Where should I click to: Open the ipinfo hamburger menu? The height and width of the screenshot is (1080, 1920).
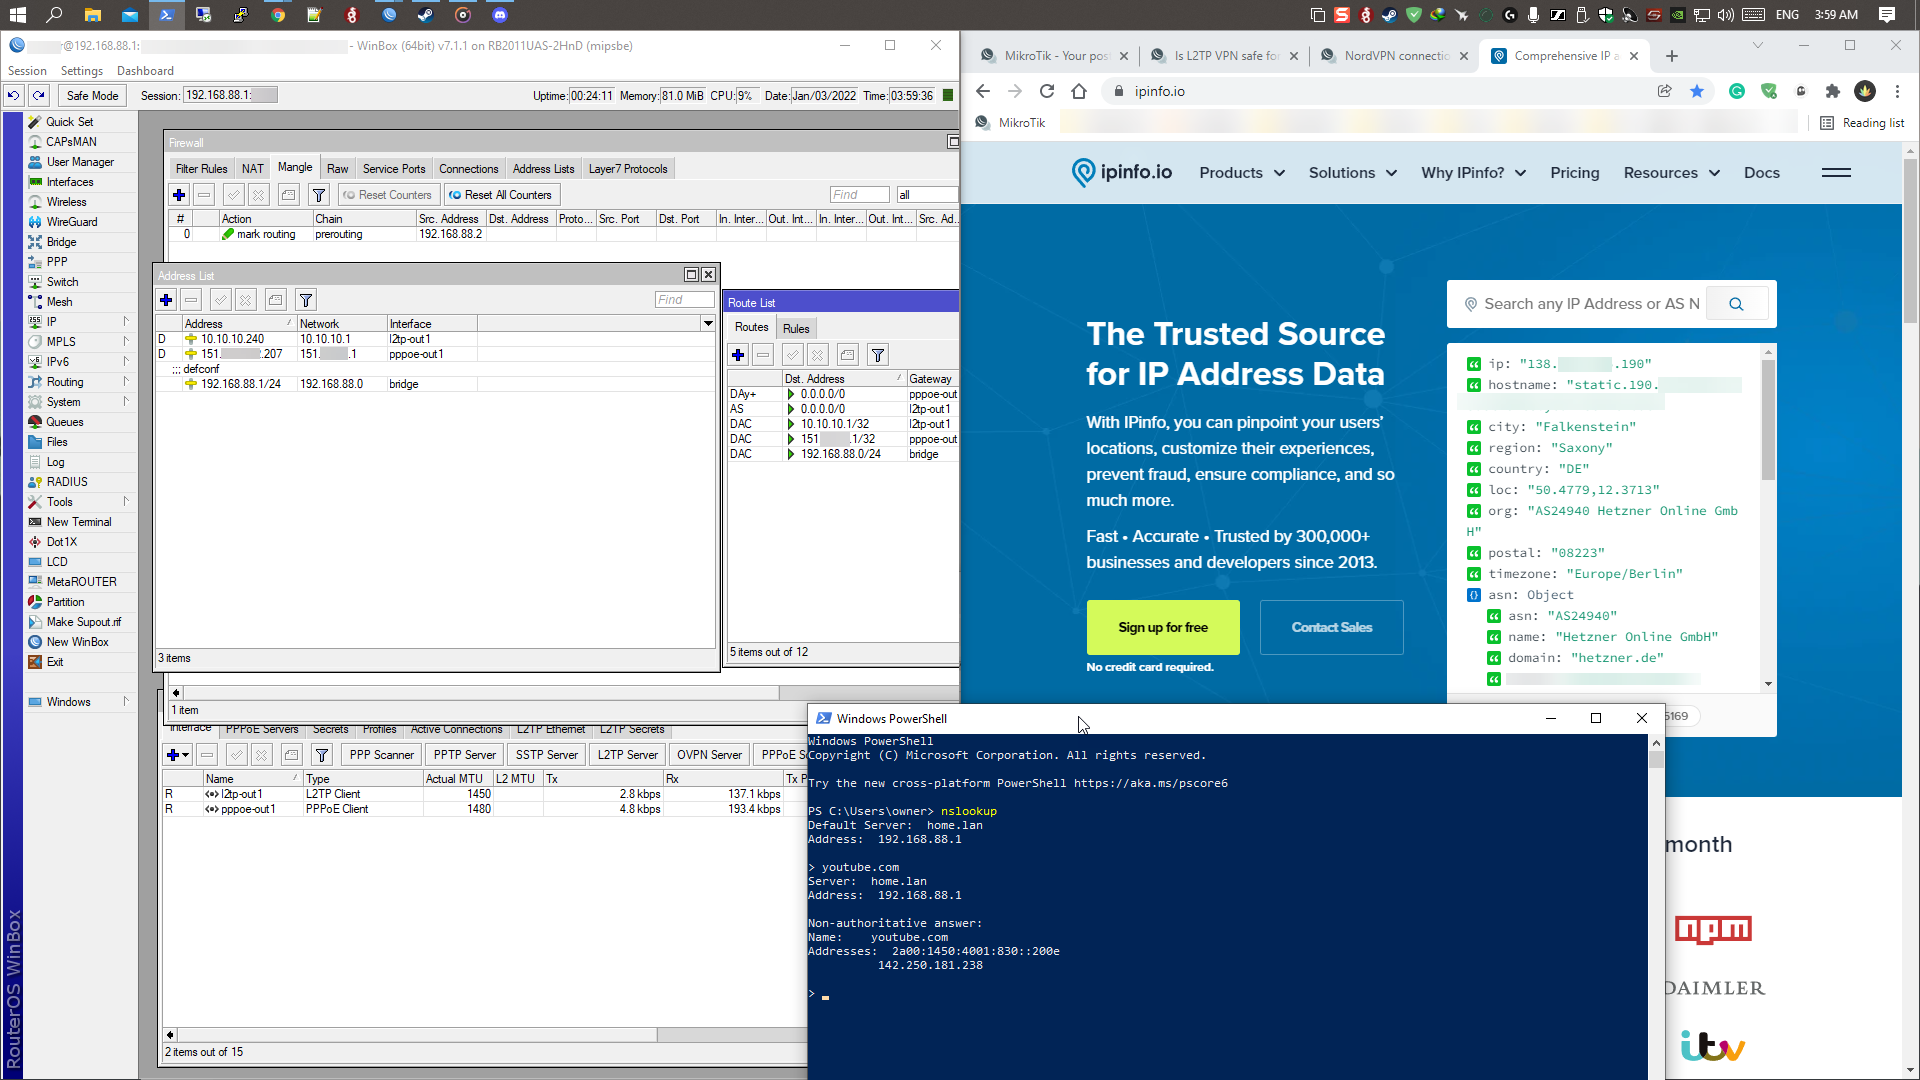pyautogui.click(x=1836, y=173)
